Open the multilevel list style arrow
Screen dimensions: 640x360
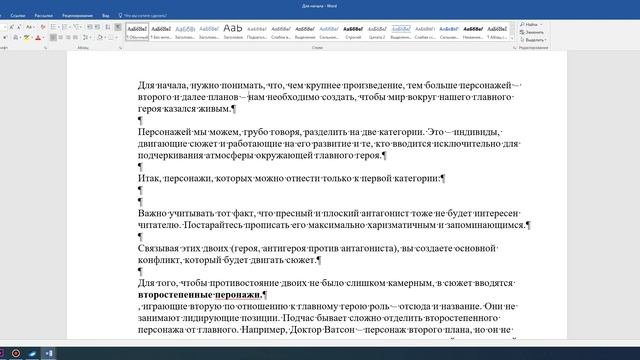click(81, 27)
